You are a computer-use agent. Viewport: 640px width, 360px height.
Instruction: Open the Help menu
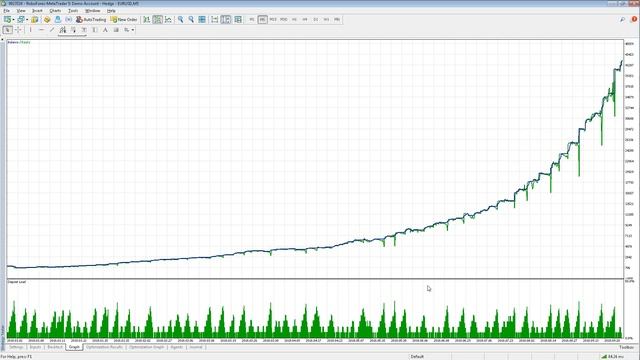tap(111, 11)
